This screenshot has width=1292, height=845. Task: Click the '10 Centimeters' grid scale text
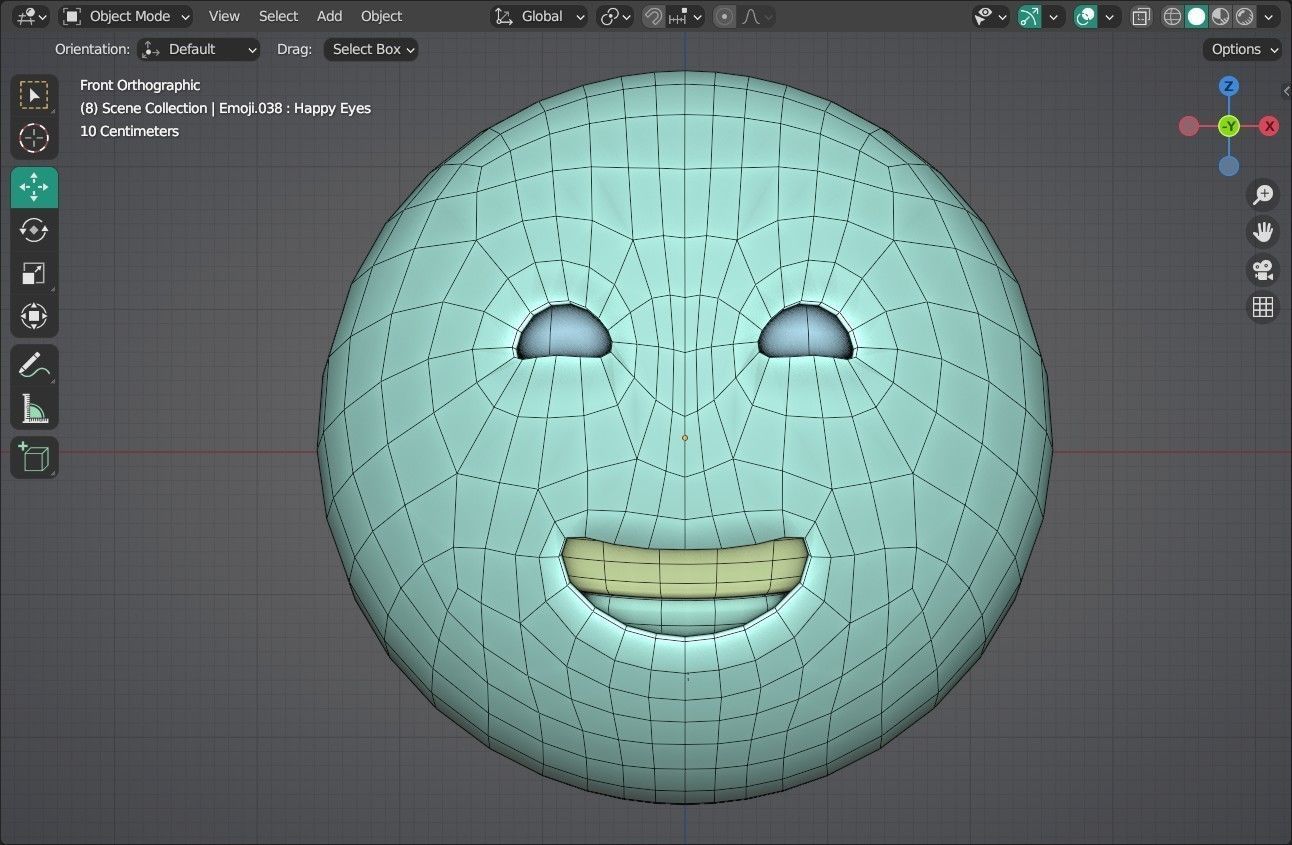click(129, 131)
